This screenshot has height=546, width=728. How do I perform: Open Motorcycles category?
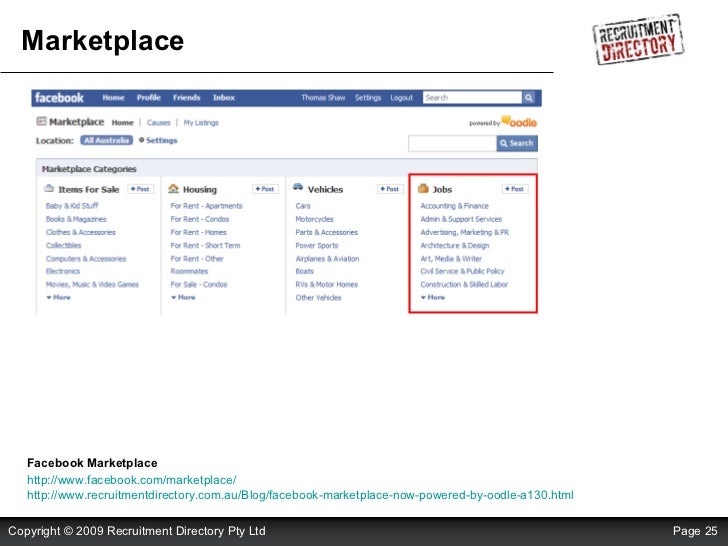coord(314,219)
